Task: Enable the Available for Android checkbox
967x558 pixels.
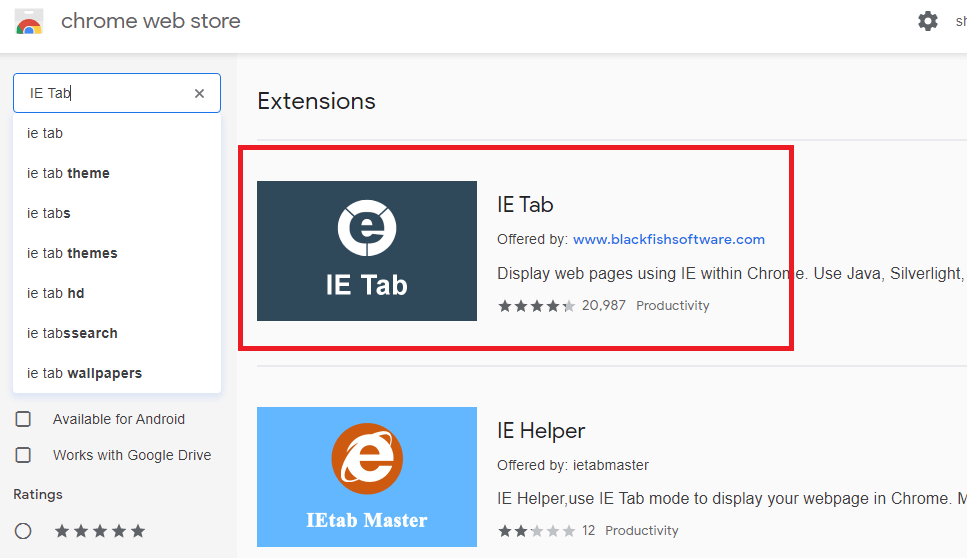Action: 23,419
